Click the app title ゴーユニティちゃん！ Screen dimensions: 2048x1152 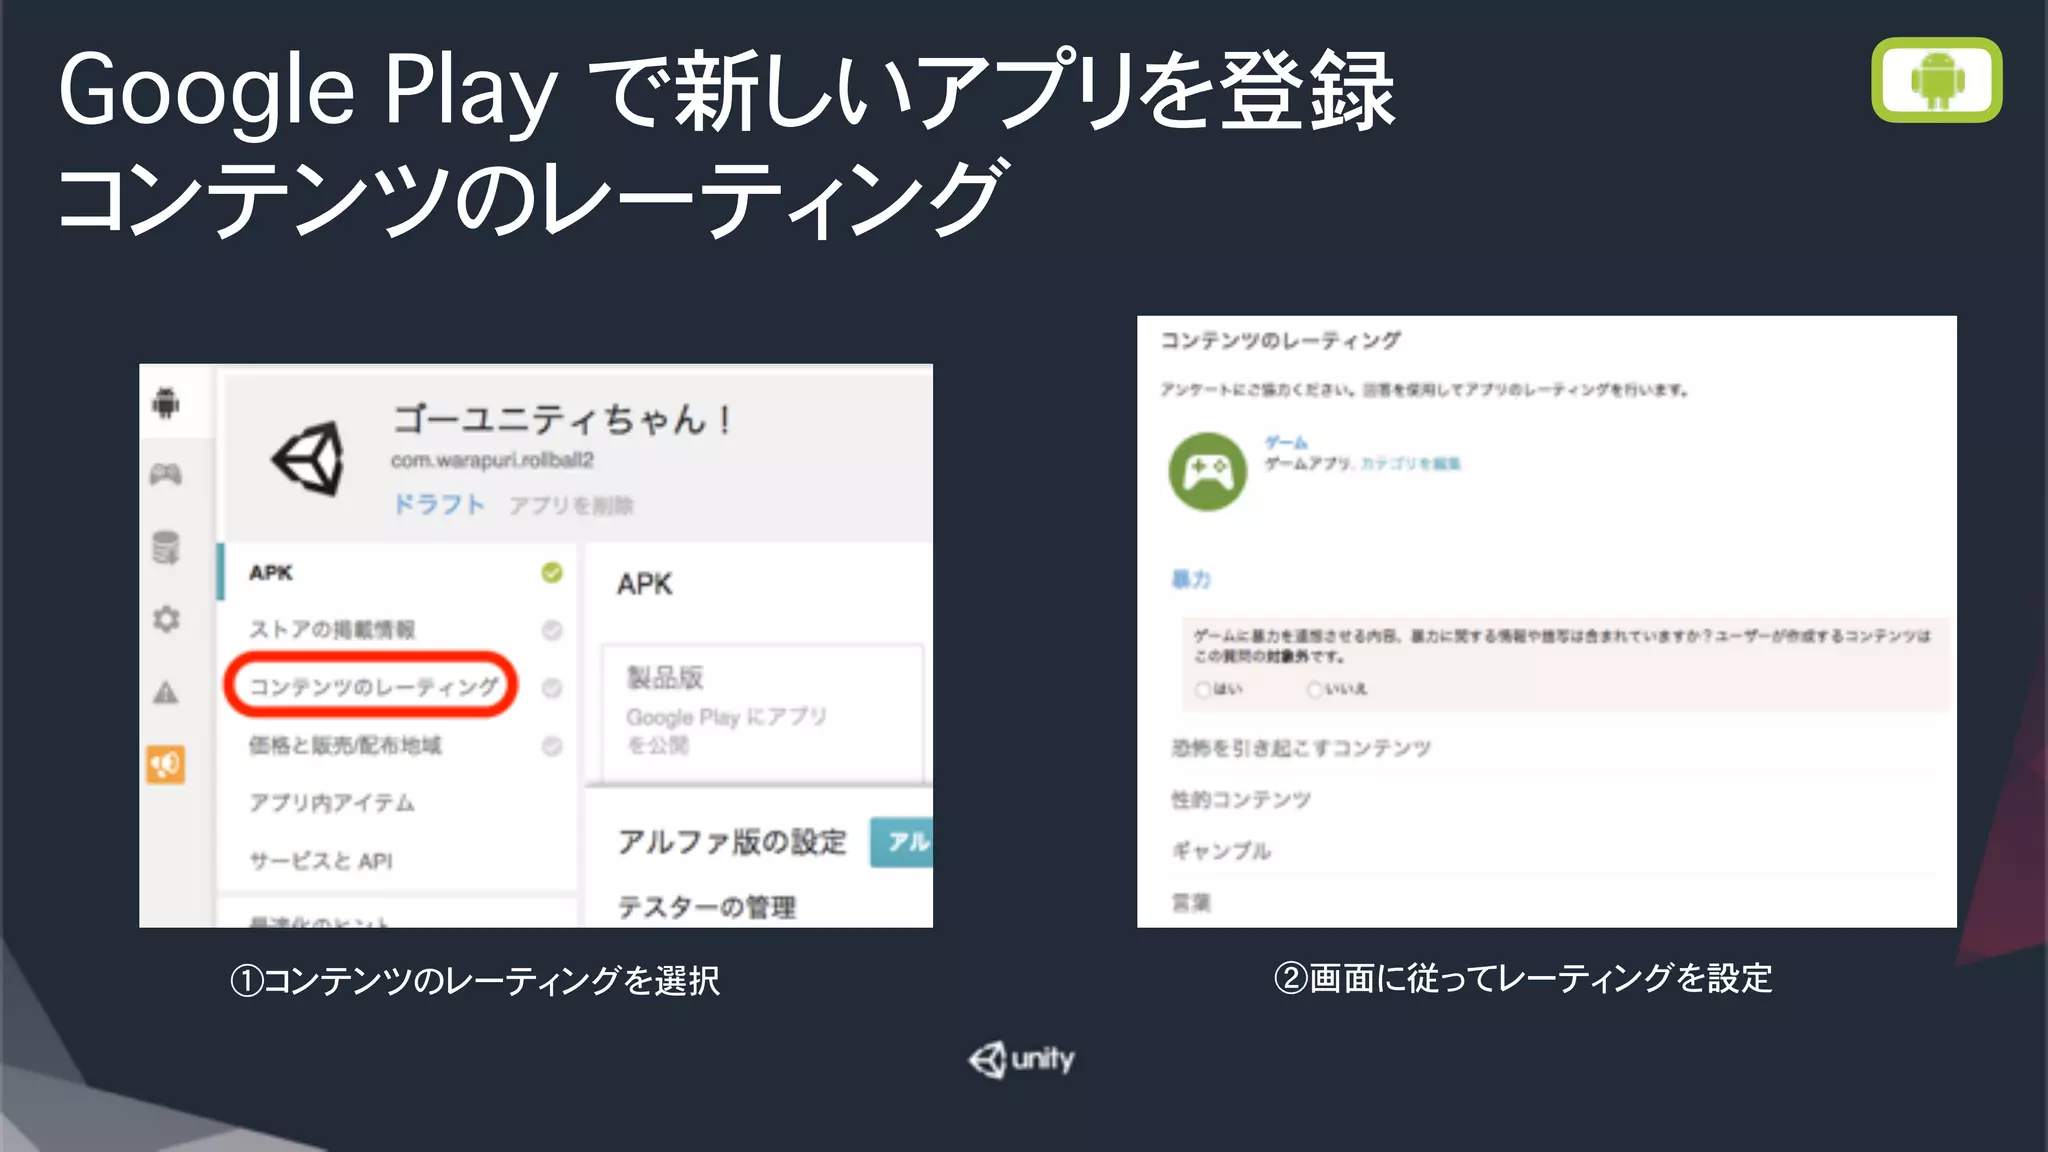click(x=562, y=418)
